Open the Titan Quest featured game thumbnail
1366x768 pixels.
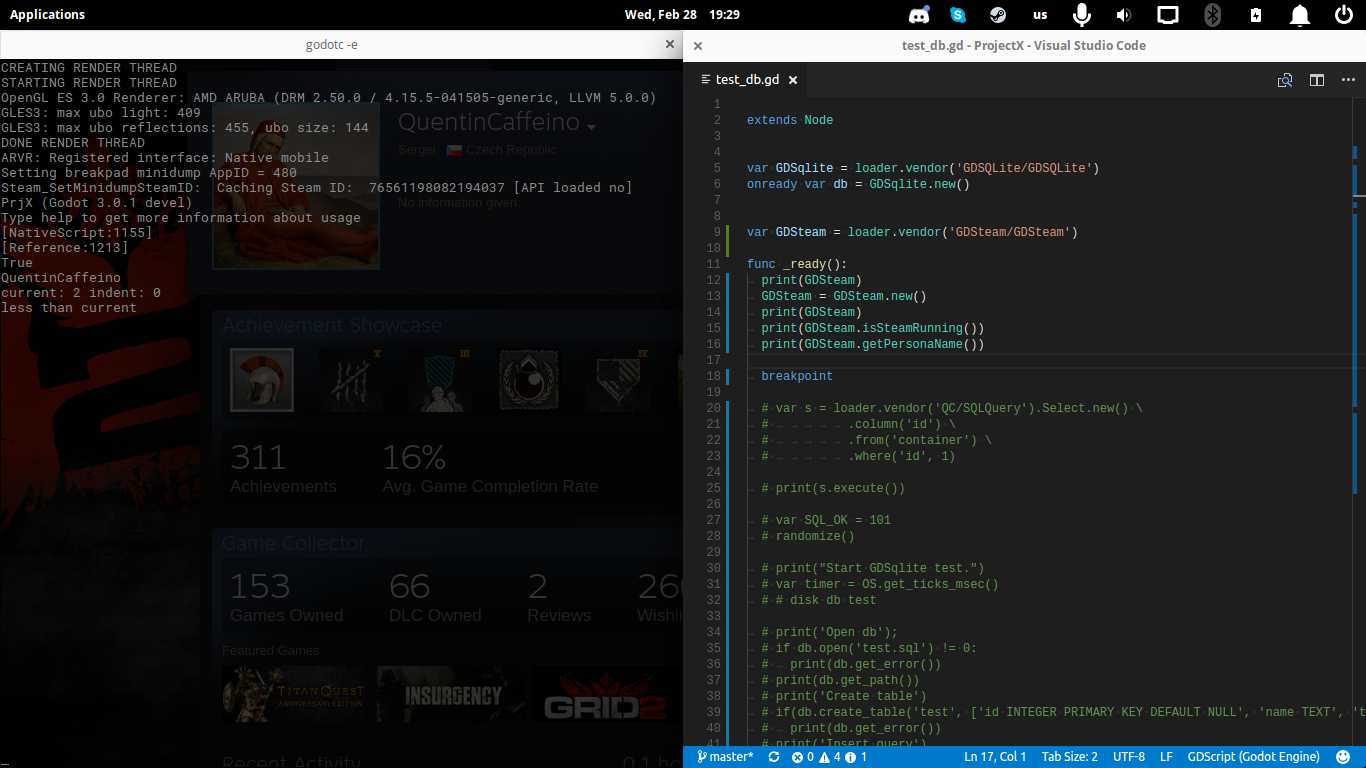click(297, 694)
